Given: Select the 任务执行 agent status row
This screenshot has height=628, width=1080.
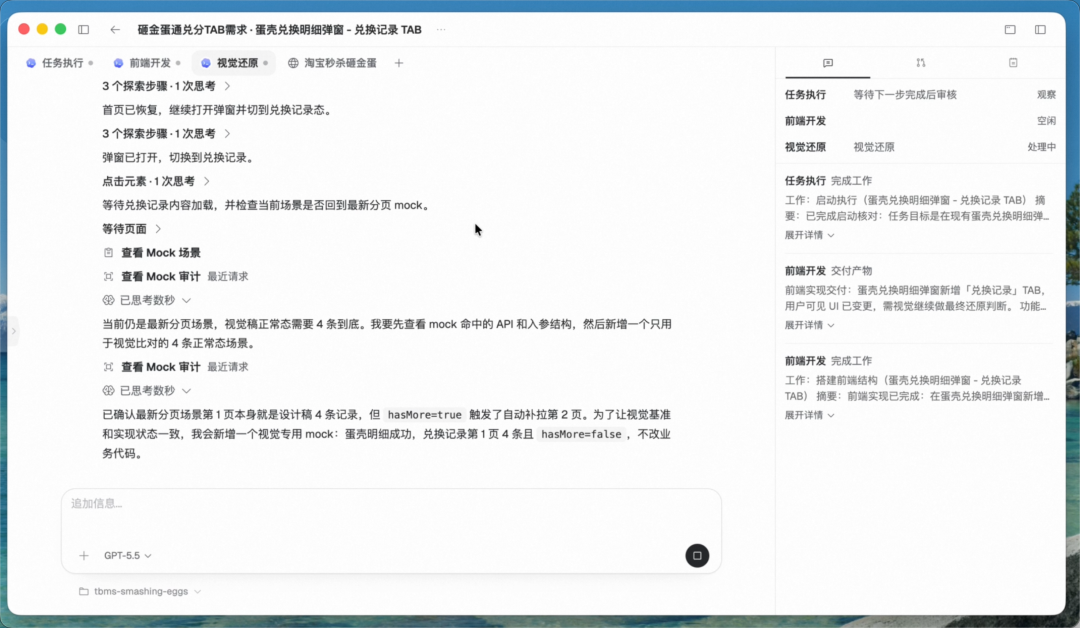Looking at the screenshot, I should click(x=920, y=94).
